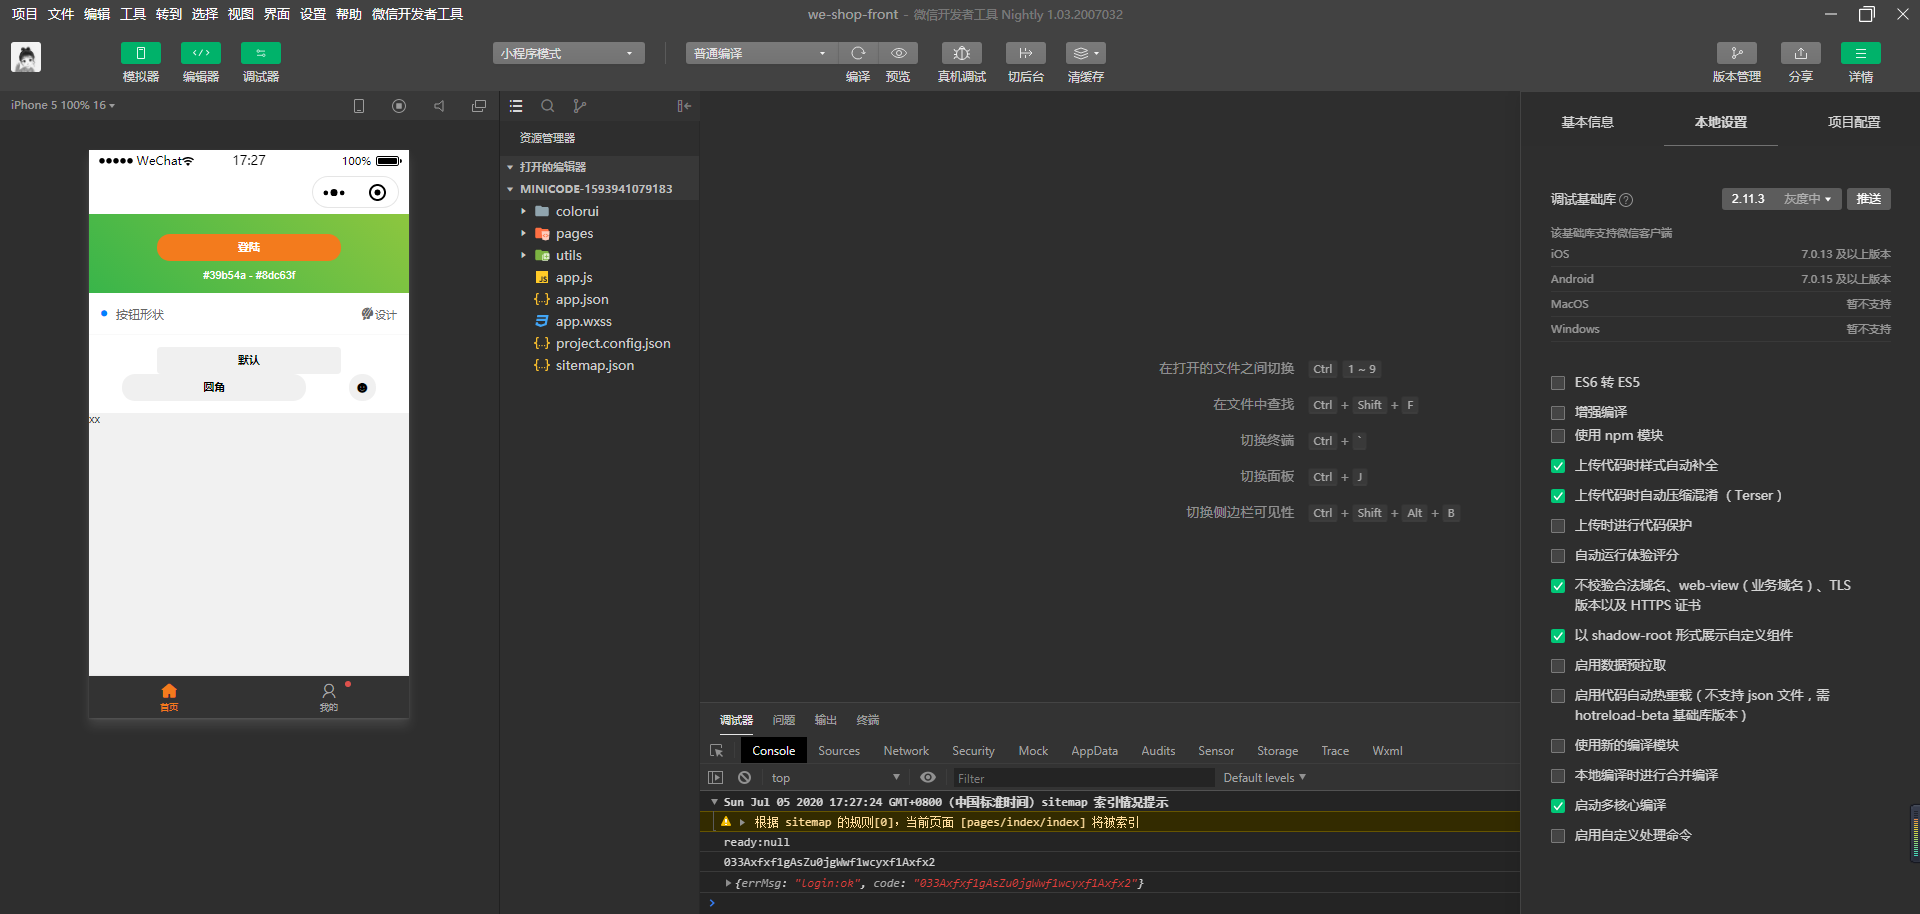This screenshot has height=914, width=1920.
Task: Click the compile (编译) refresh icon
Action: 858,53
